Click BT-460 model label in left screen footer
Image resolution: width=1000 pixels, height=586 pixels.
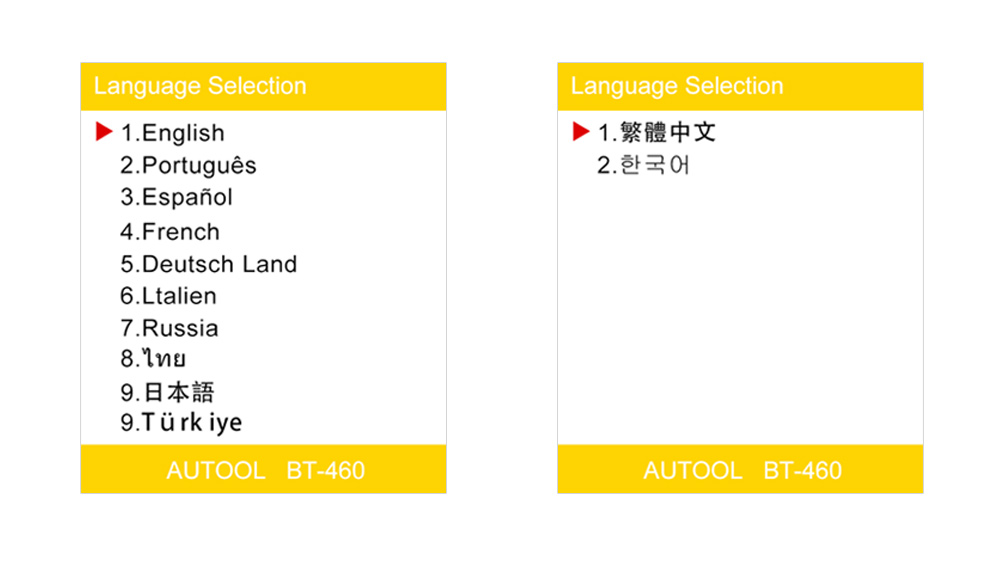(326, 470)
